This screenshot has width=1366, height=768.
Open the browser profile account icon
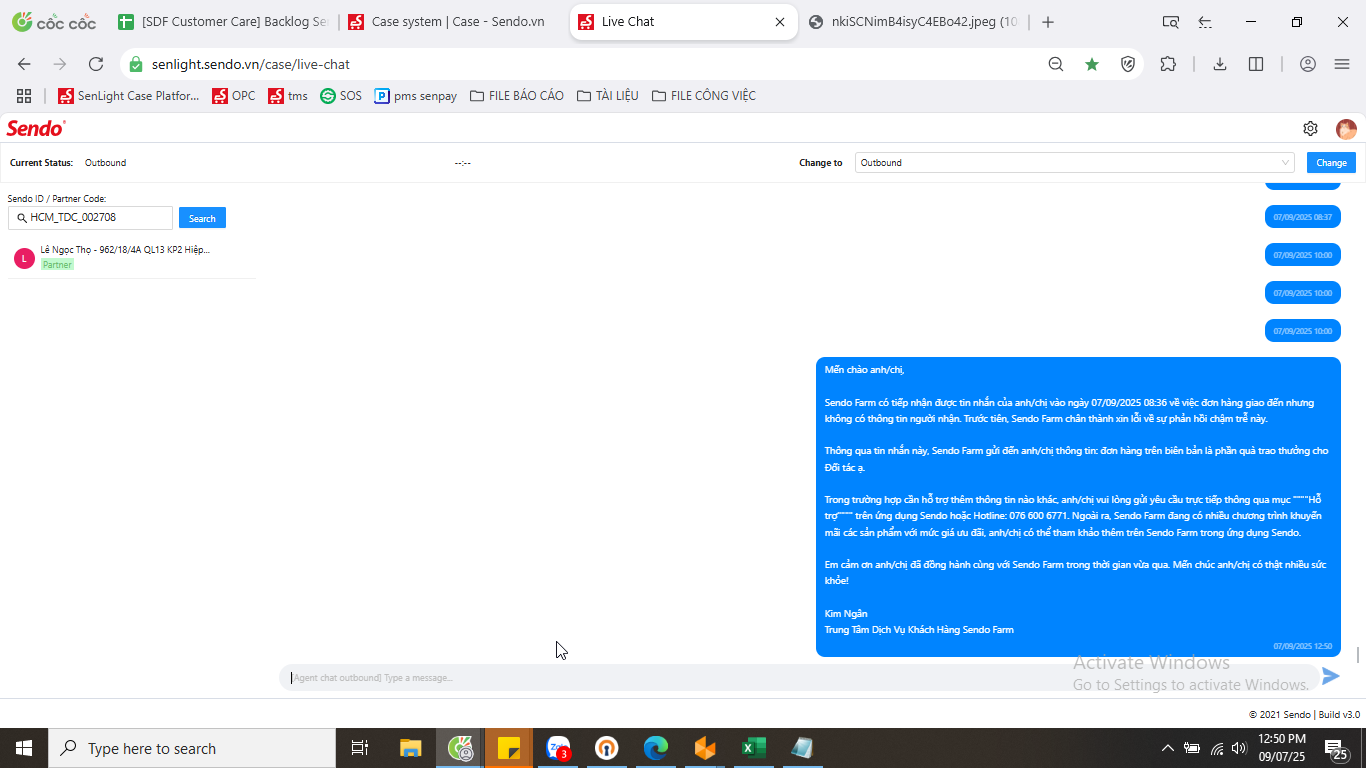1308,64
